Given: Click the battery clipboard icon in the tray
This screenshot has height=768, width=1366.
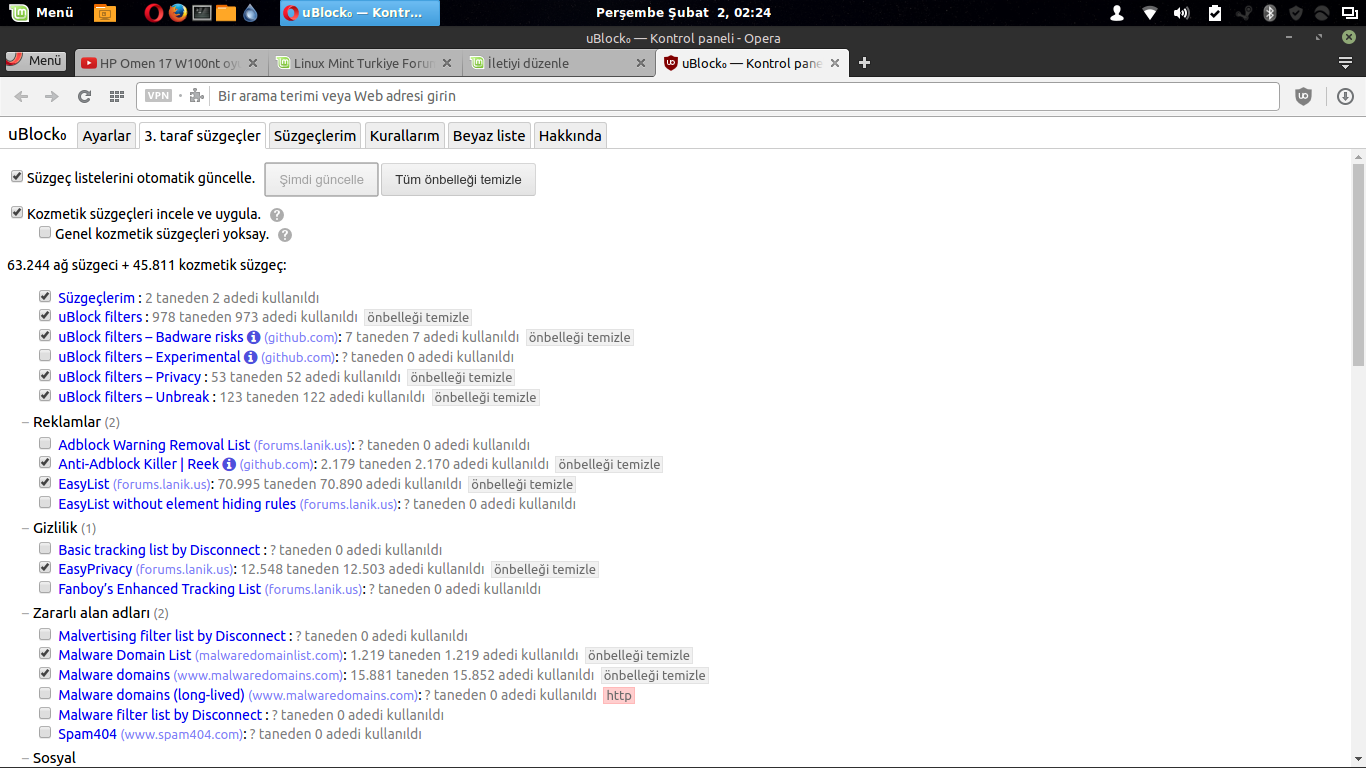Looking at the screenshot, I should [x=1215, y=13].
